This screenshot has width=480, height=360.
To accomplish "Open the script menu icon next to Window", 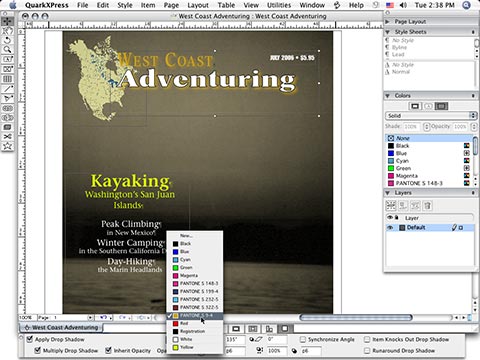I will [x=337, y=5].
